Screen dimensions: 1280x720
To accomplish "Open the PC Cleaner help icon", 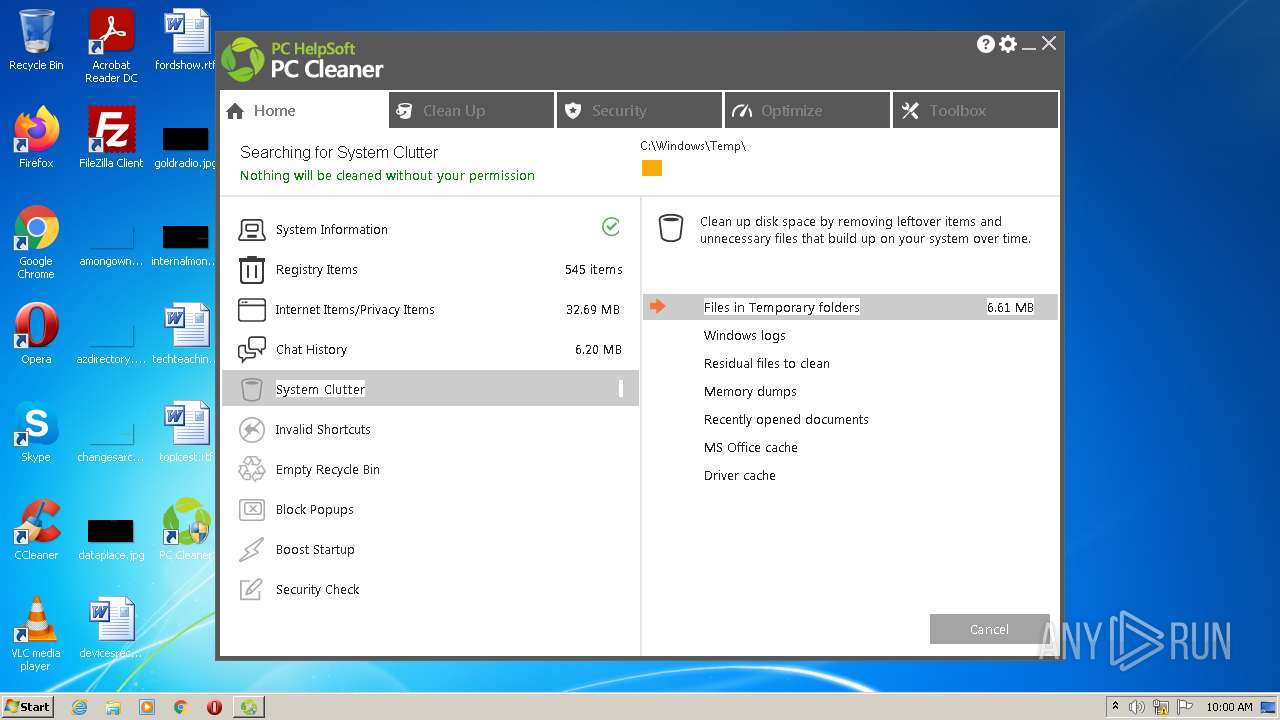I will point(985,44).
